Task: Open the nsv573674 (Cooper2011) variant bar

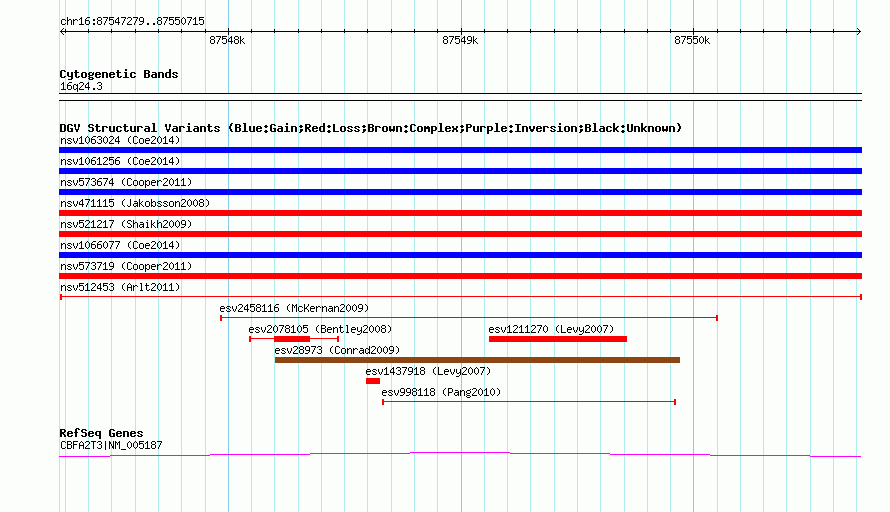Action: (x=460, y=192)
